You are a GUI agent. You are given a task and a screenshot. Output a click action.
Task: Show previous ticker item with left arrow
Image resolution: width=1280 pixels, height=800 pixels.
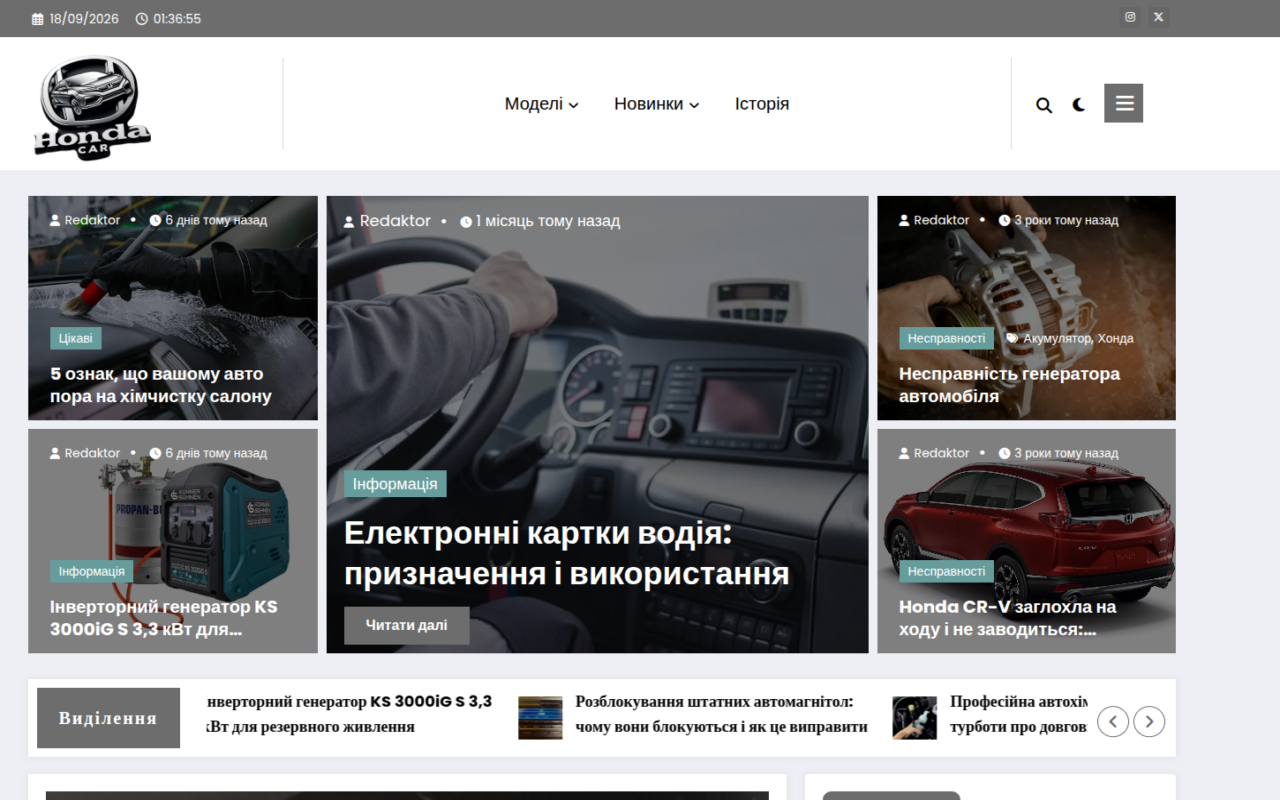click(1113, 721)
